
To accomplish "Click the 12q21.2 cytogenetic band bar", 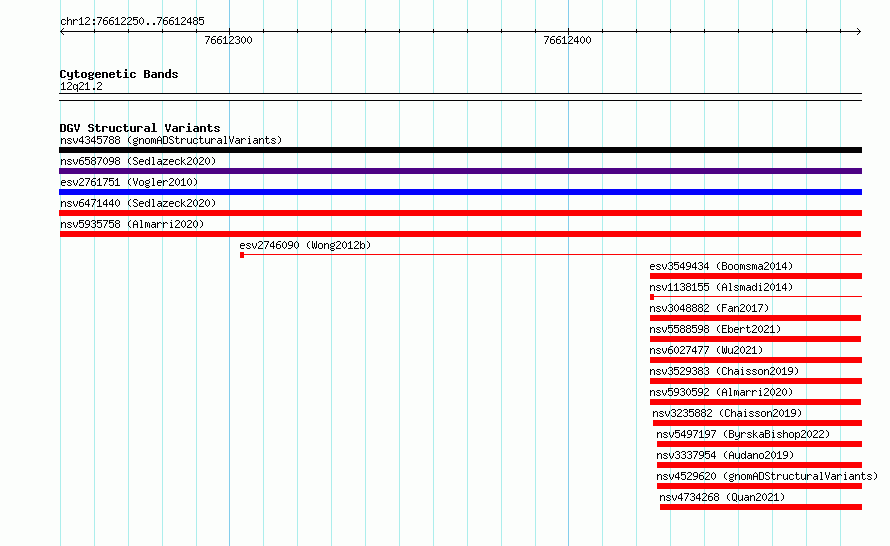I will (x=460, y=97).
